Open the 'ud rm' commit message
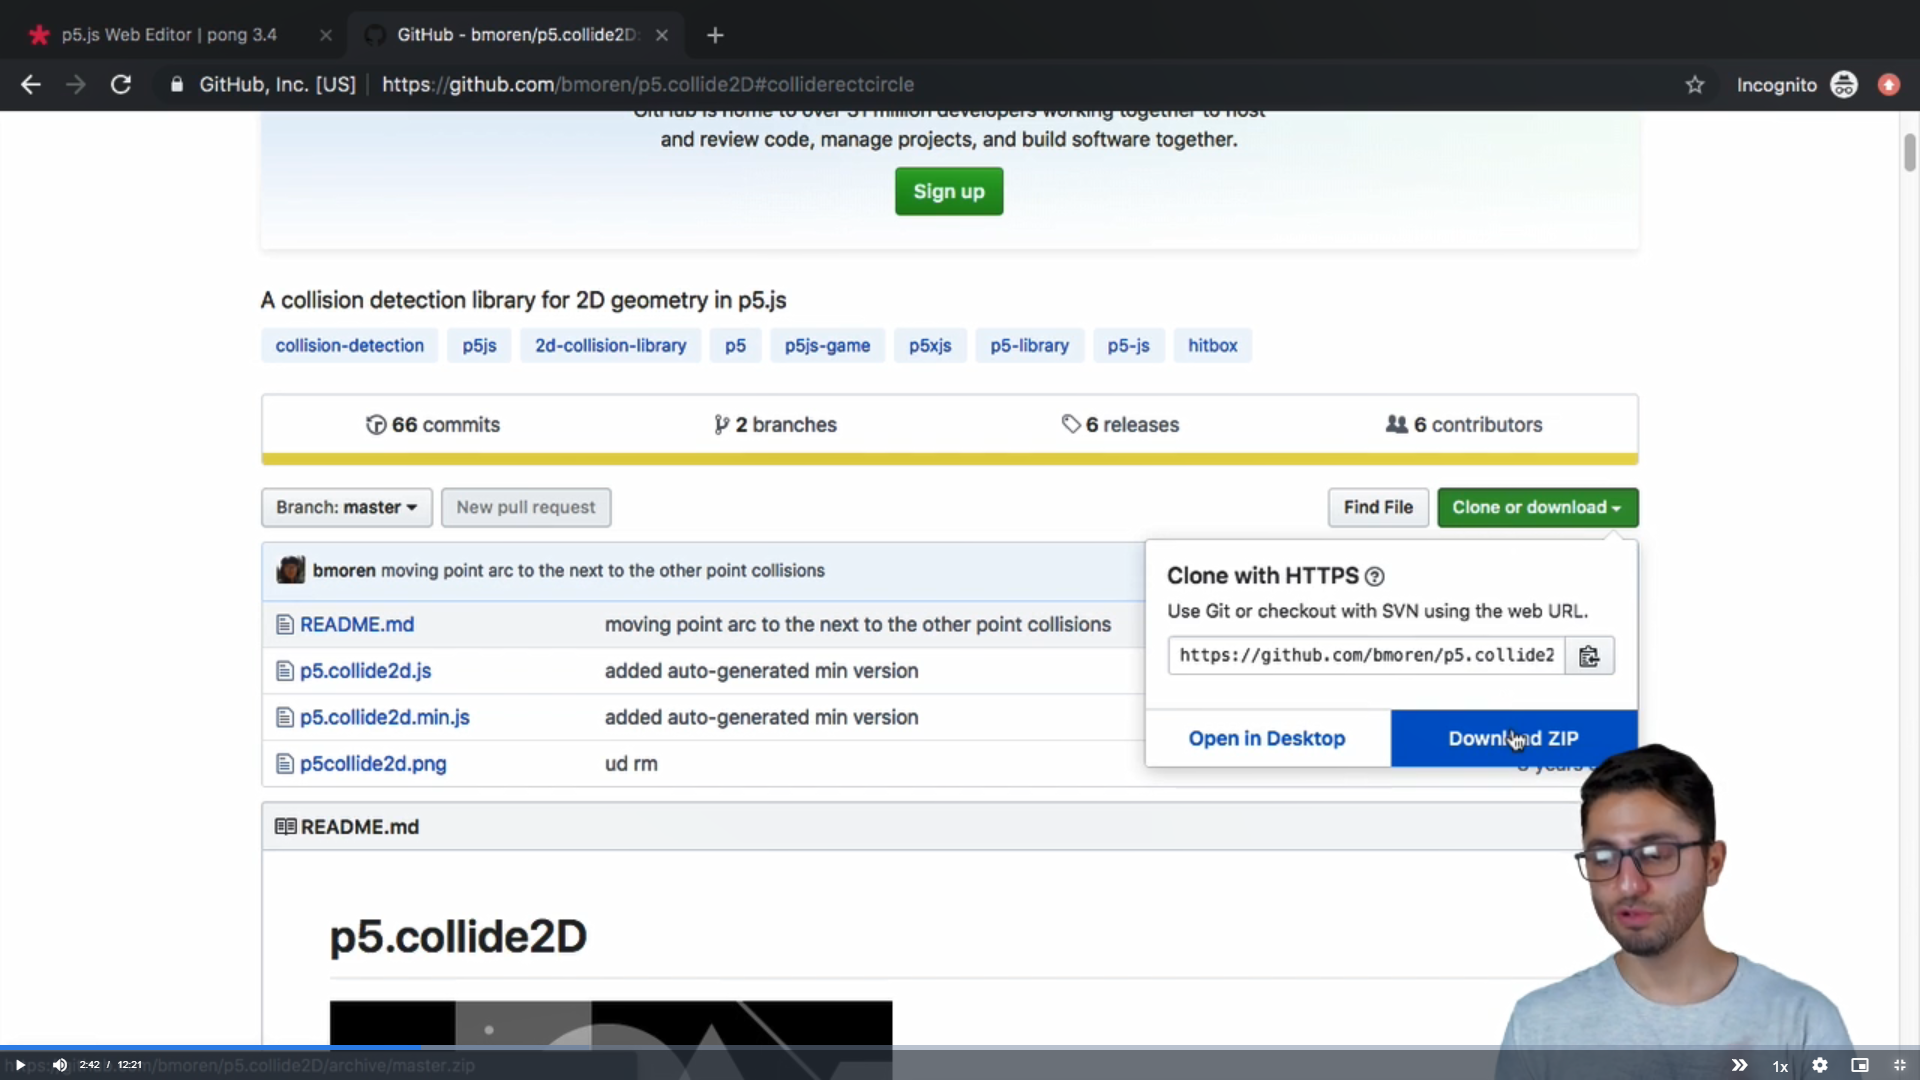The image size is (1920, 1080). pos(631,764)
